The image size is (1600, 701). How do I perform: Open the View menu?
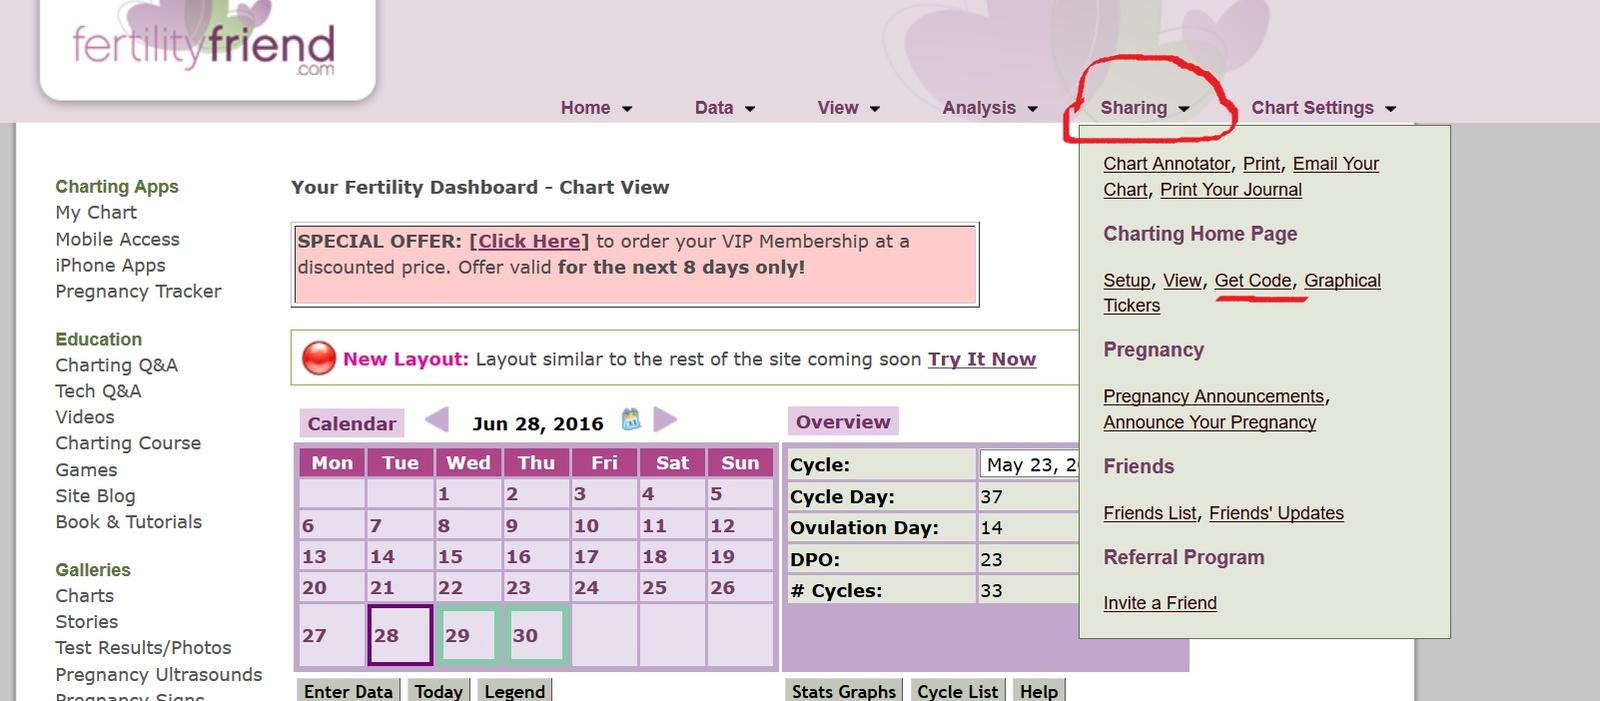point(848,108)
